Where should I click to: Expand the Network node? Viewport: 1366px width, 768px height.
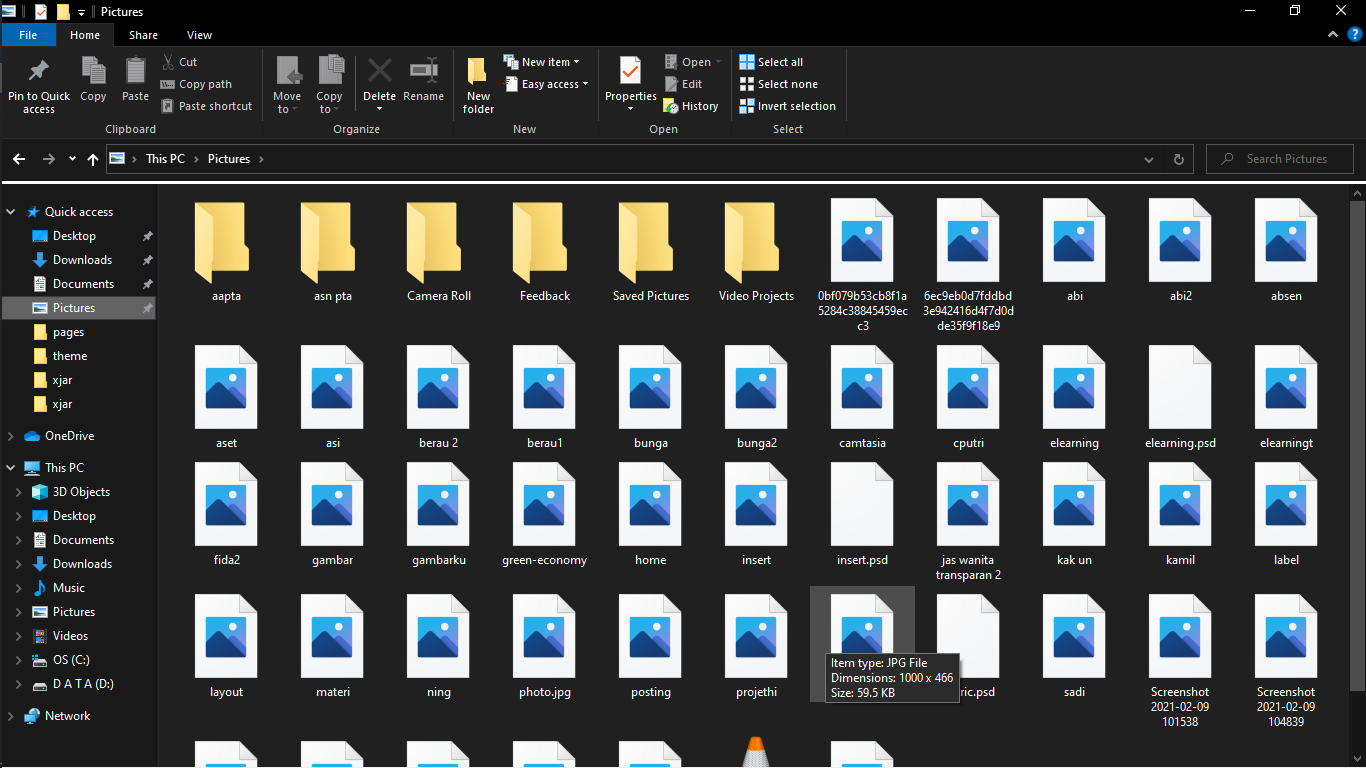click(x=12, y=716)
